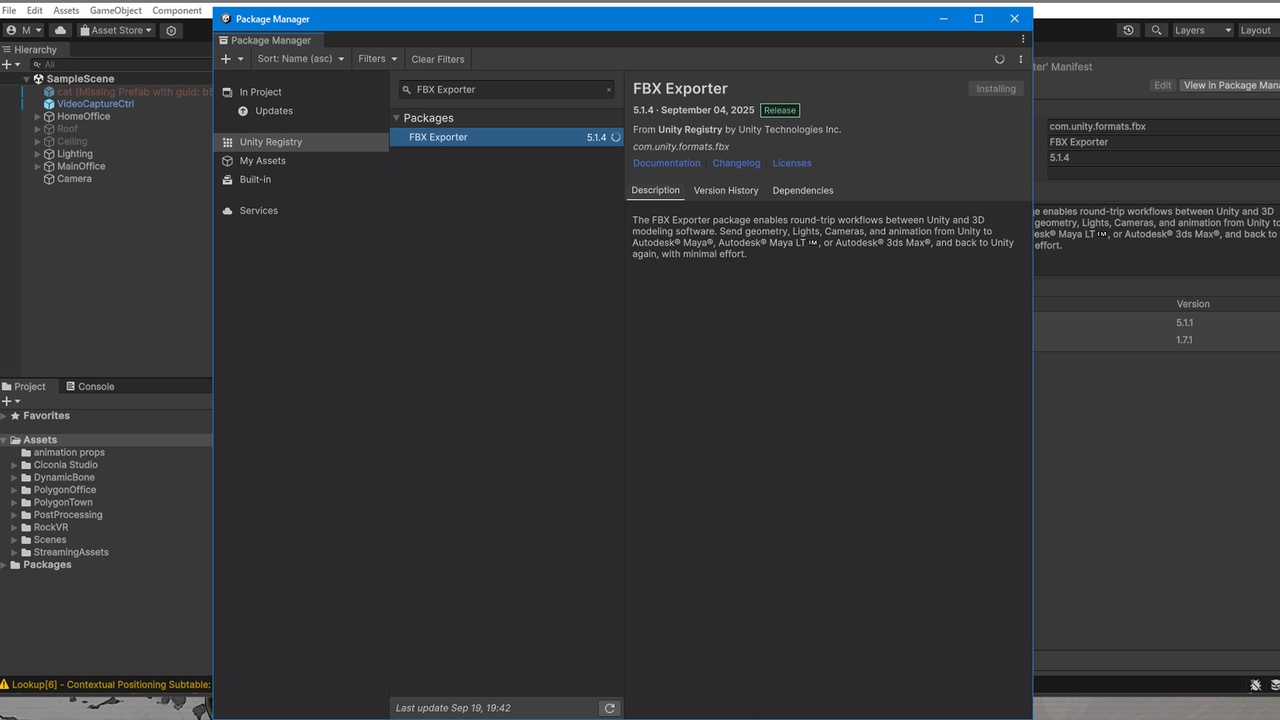Viewport: 1280px width, 720px height.
Task: Click the cloud services icon in the Unity toolbar
Action: pos(60,30)
